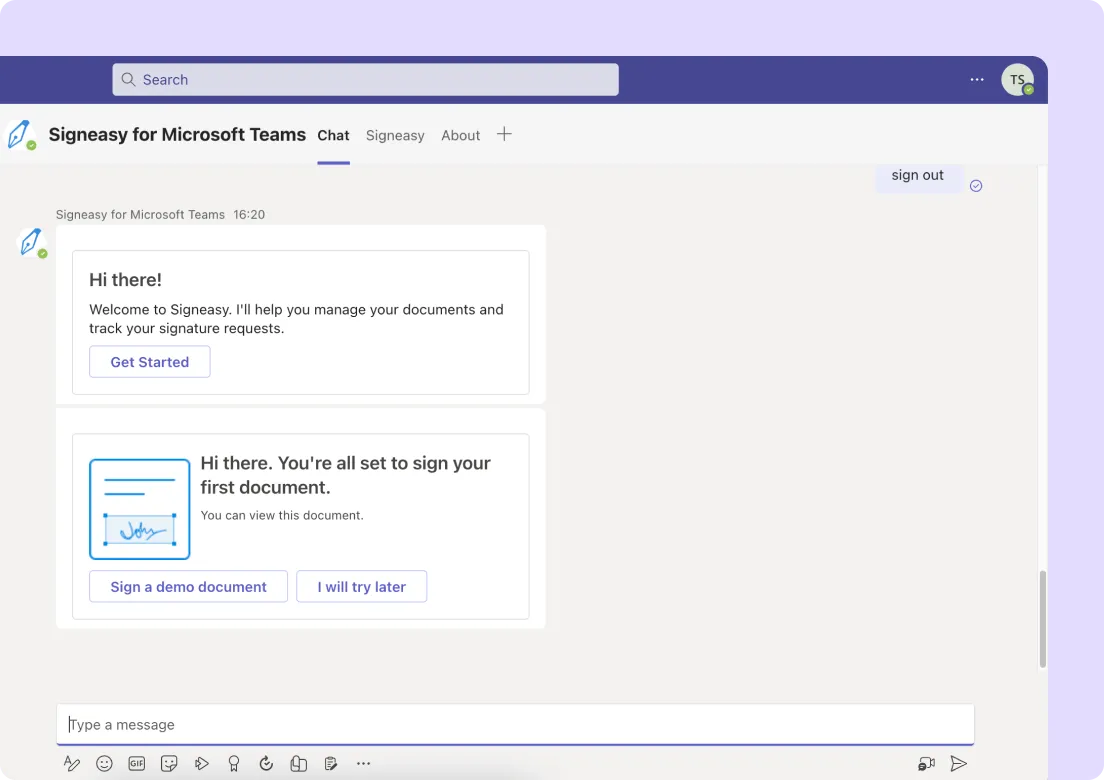Screen dimensions: 1104x780
Task: Send praise using the praise icon
Action: click(234, 763)
